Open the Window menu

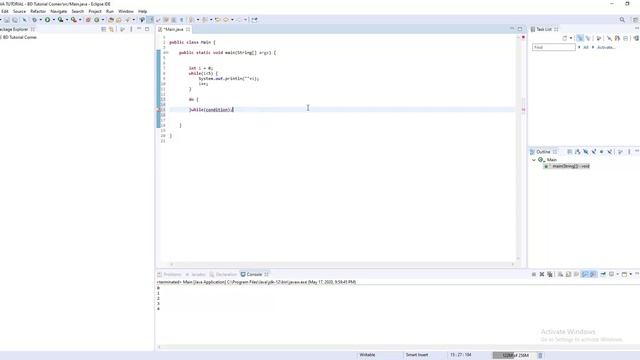tap(126, 11)
